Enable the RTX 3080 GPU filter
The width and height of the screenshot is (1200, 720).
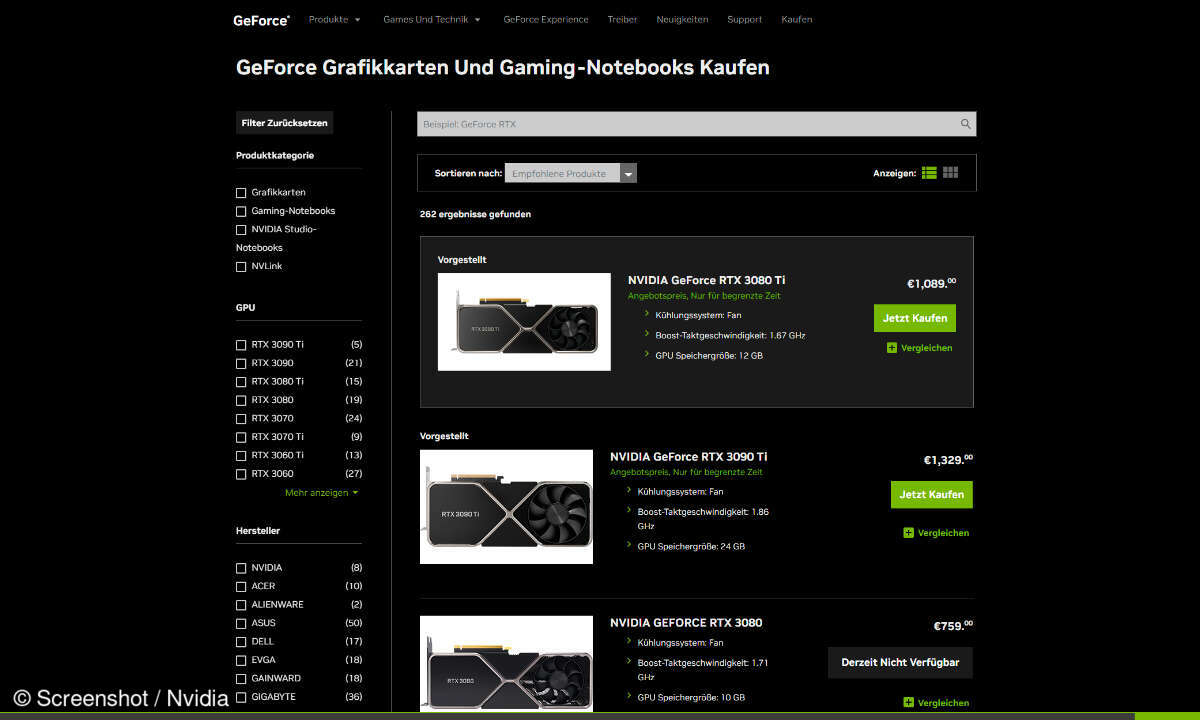(241, 400)
